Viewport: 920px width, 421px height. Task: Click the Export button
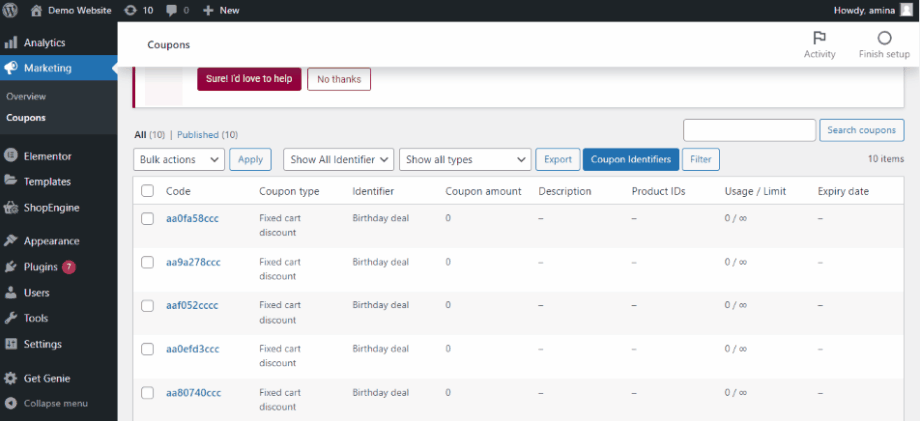pos(558,159)
